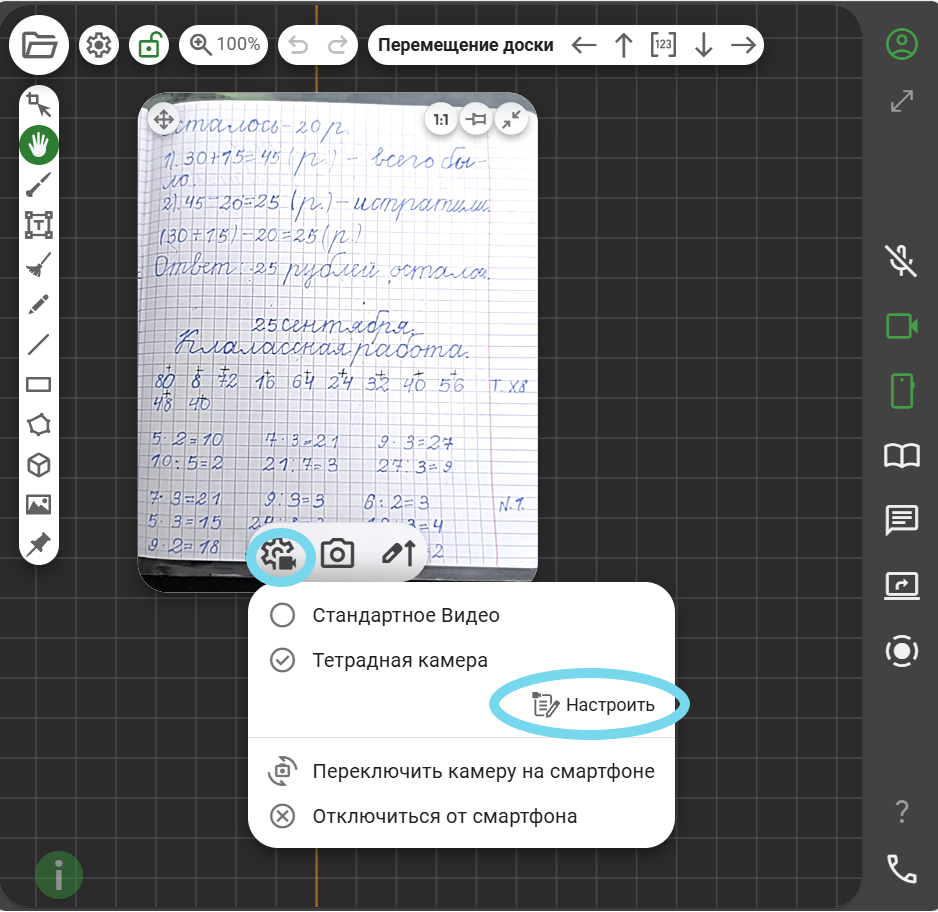The image size is (938, 912).
Task: Open the folder file manager icon
Action: tap(40, 45)
